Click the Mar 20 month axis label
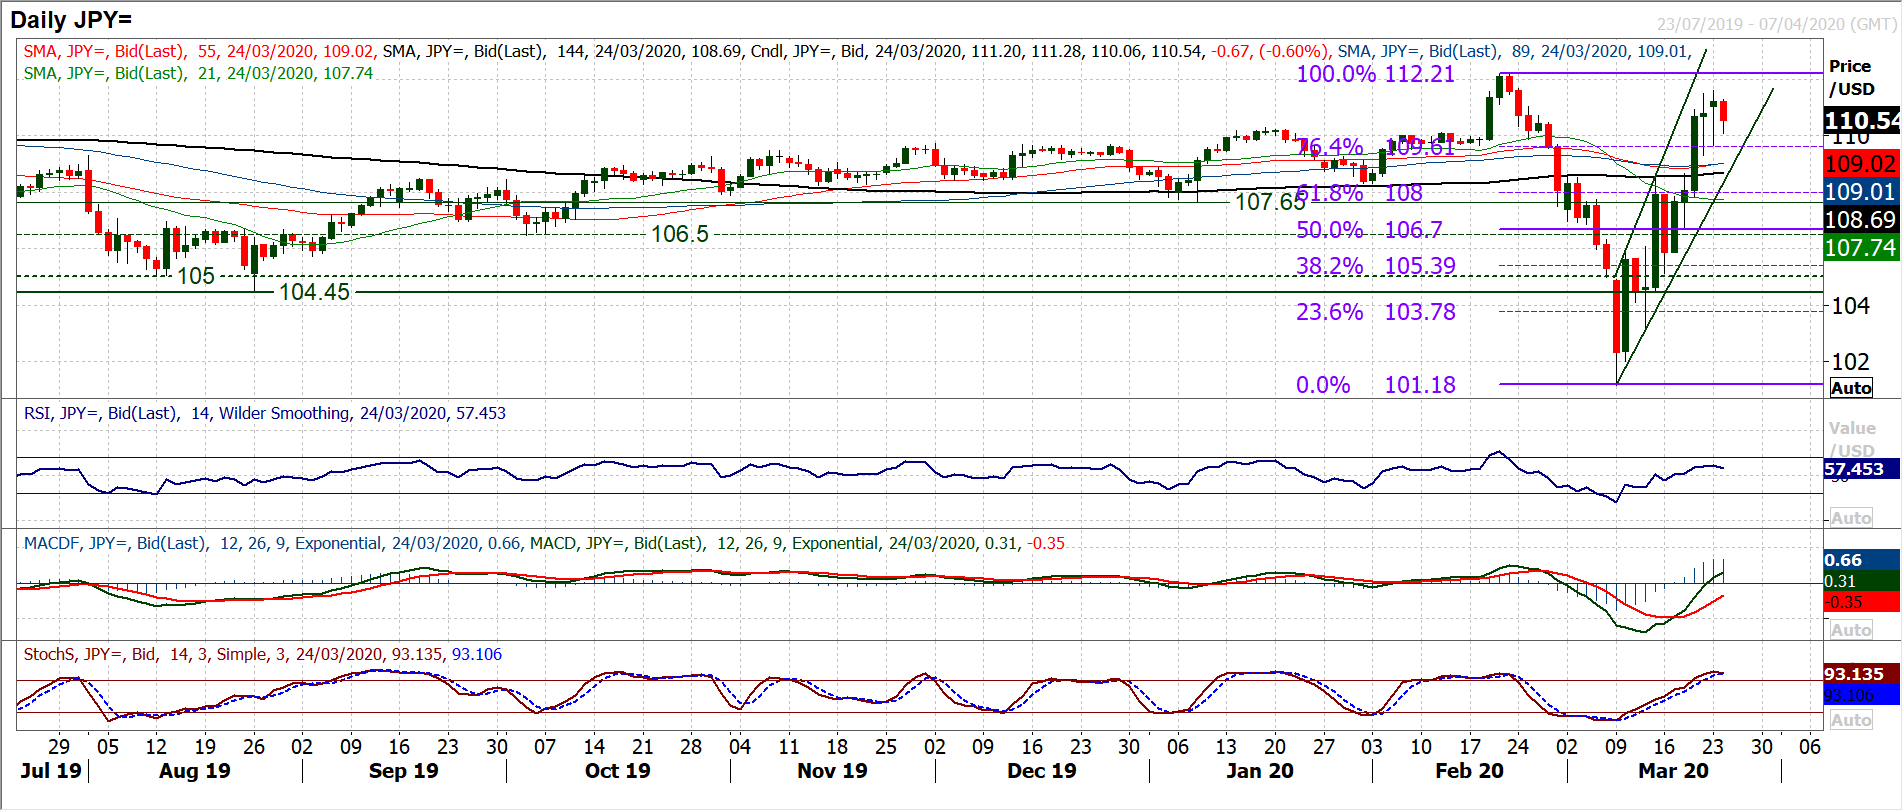1903x811 pixels. click(1673, 771)
